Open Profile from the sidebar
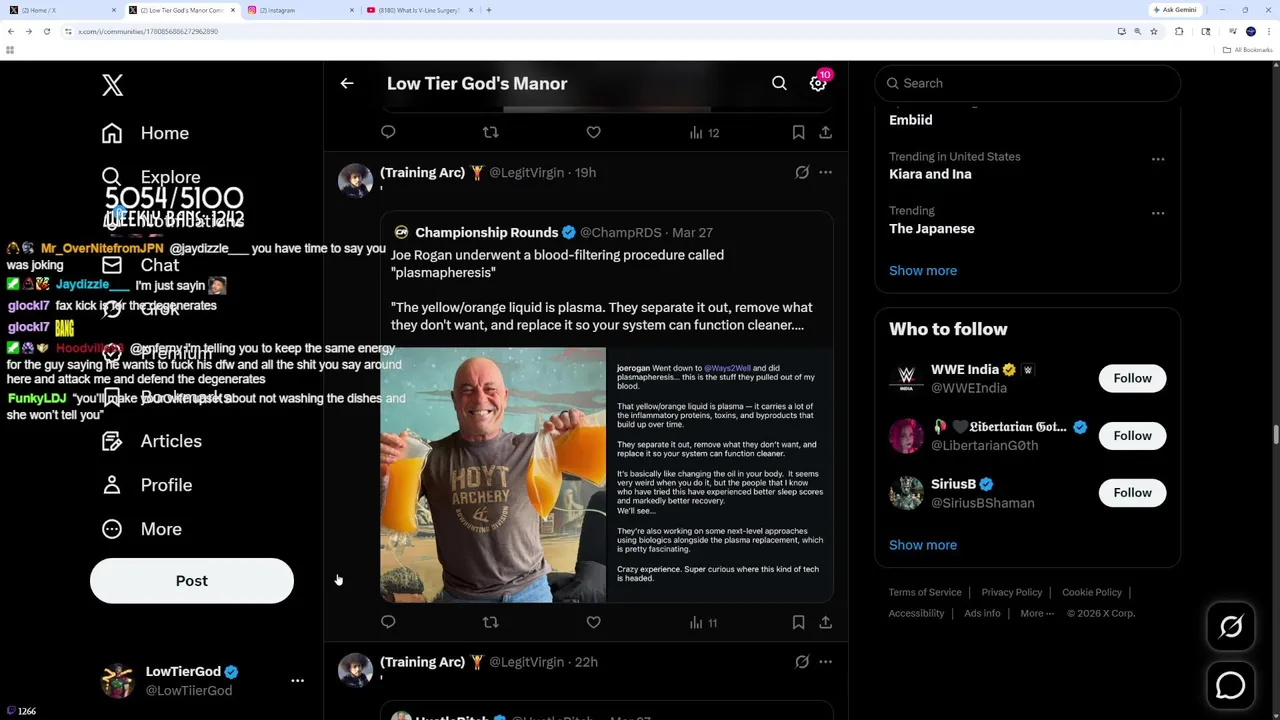This screenshot has width=1280, height=720. click(x=146, y=485)
